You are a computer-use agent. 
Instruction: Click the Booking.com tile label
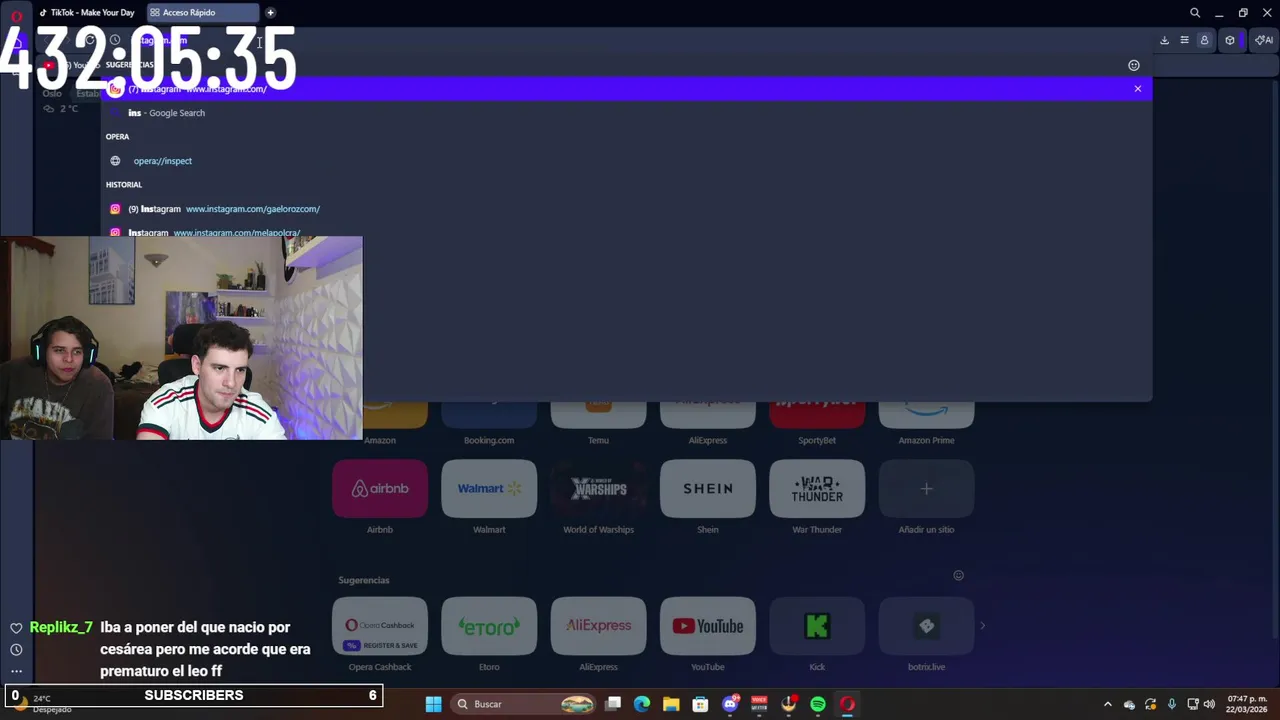pyautogui.click(x=489, y=440)
